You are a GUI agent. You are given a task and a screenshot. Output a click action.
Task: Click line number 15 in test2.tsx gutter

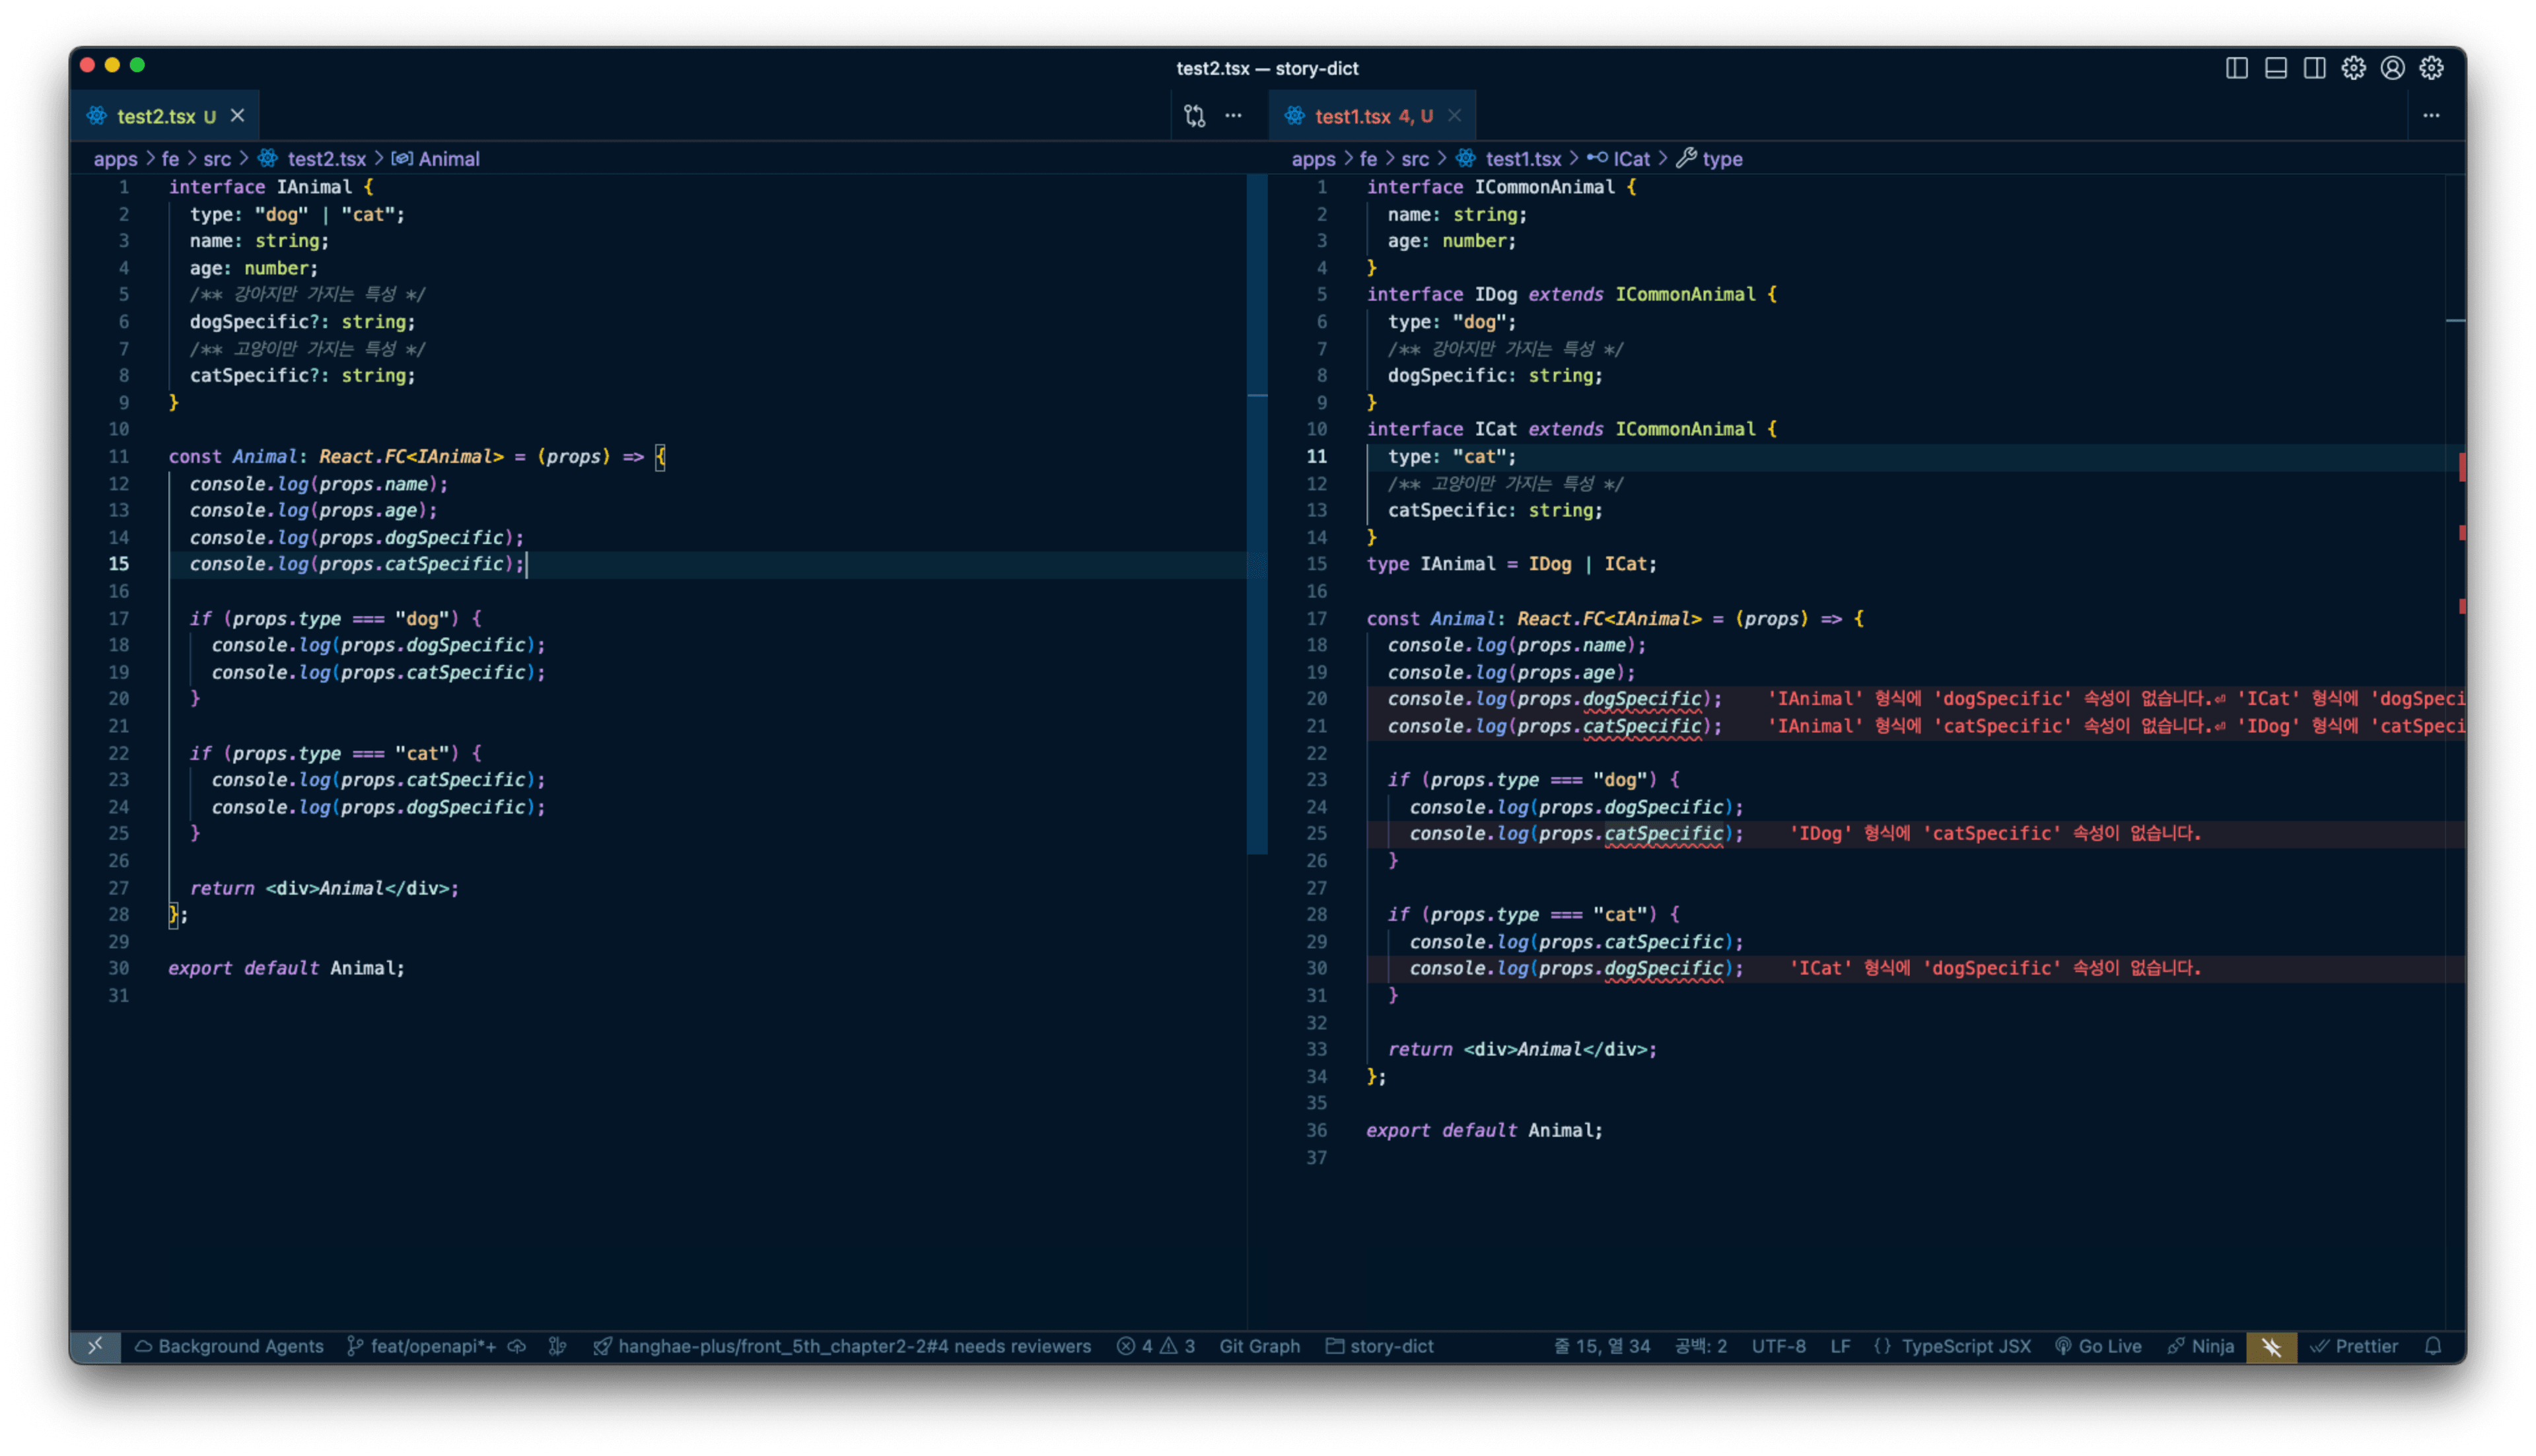click(119, 564)
